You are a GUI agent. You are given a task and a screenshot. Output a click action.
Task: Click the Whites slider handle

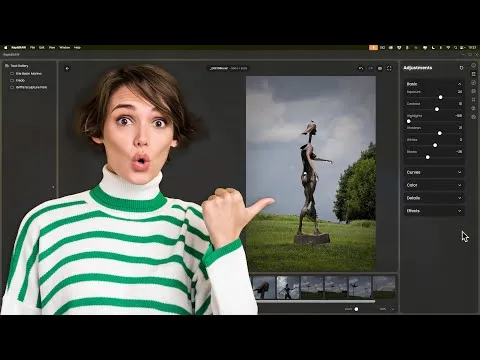click(435, 145)
